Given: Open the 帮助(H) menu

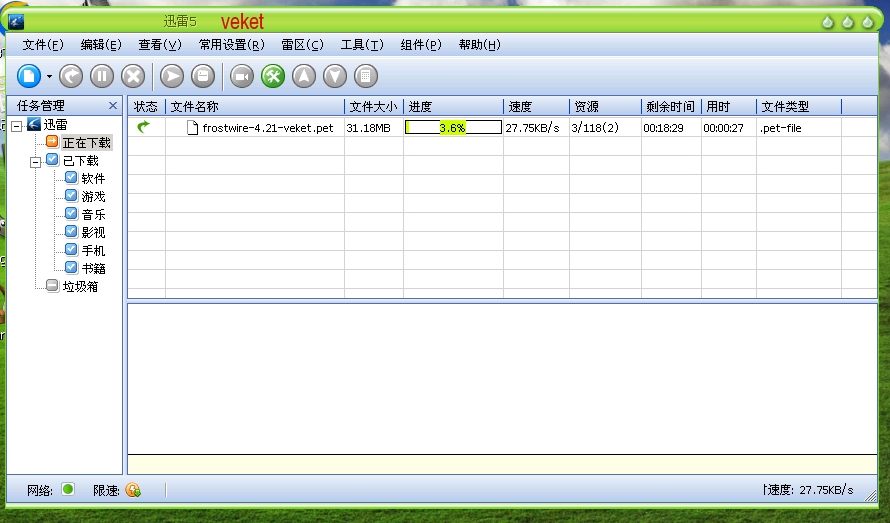Looking at the screenshot, I should [x=480, y=45].
